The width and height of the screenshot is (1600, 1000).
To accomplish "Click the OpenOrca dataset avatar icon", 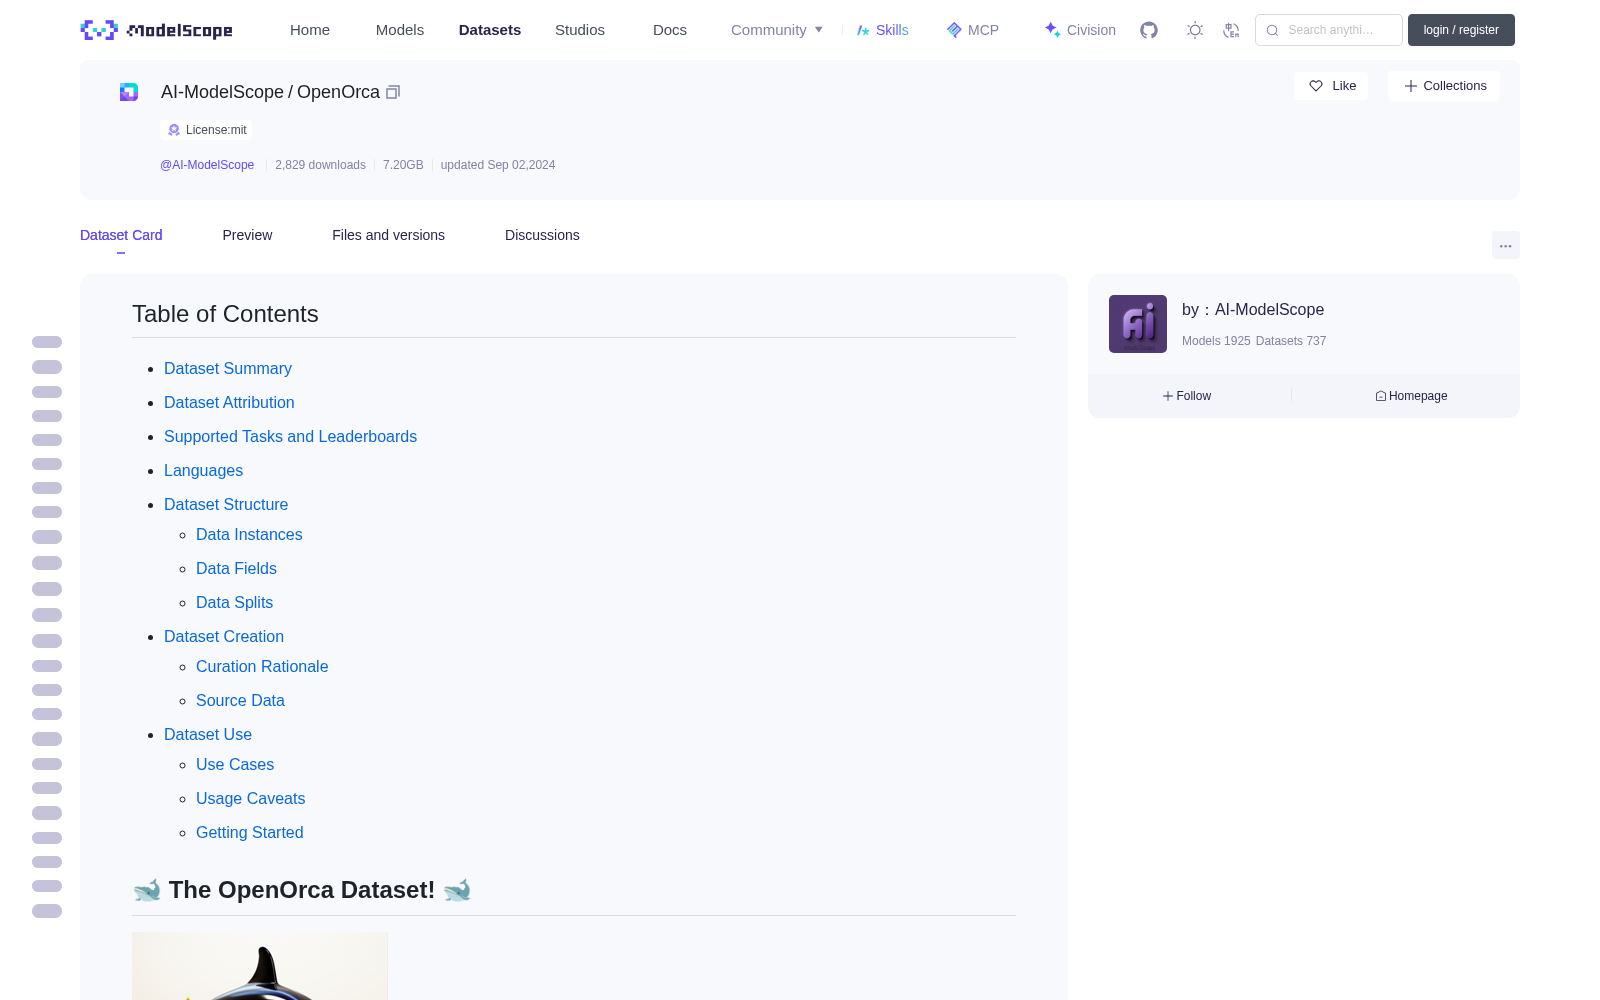I will [129, 92].
